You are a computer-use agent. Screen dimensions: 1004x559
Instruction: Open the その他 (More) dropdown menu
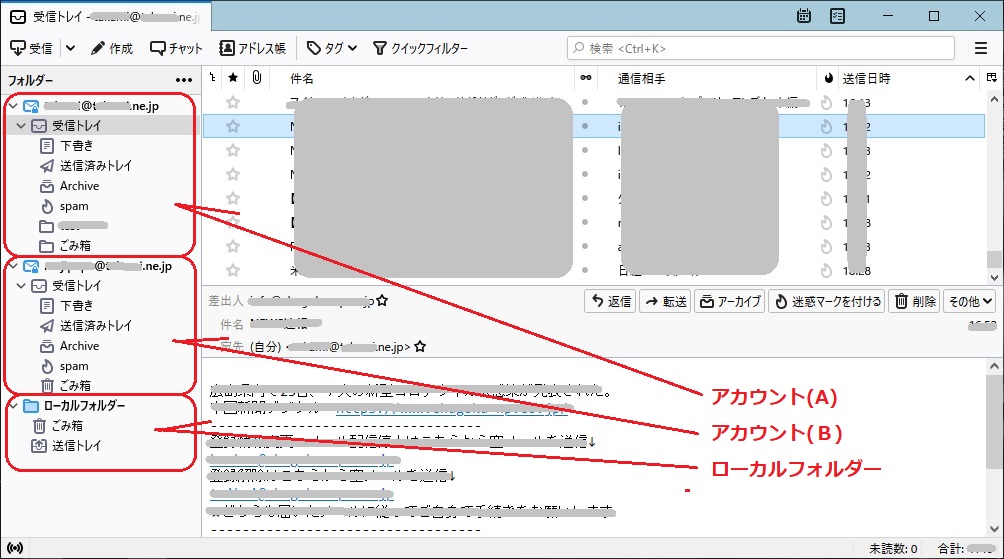click(x=969, y=301)
